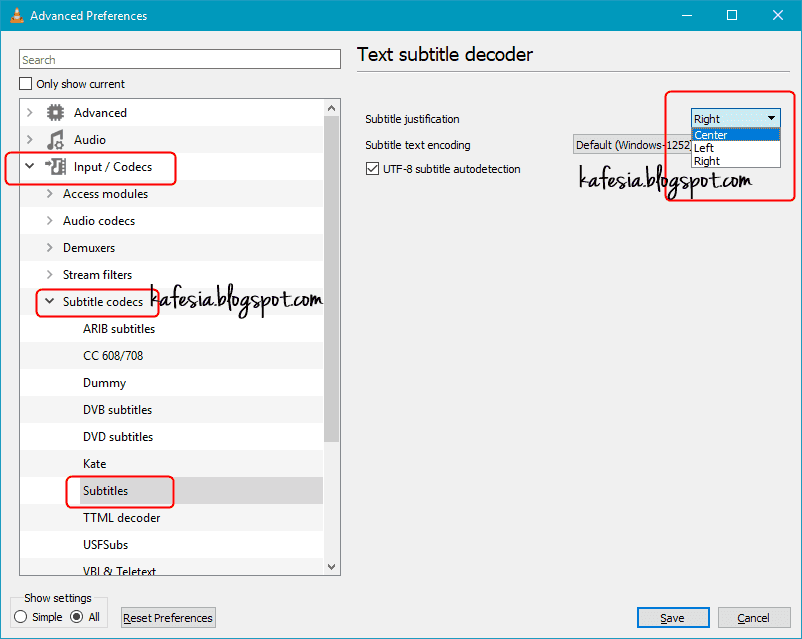The image size is (802, 639).
Task: Click in the Search field
Action: point(180,59)
